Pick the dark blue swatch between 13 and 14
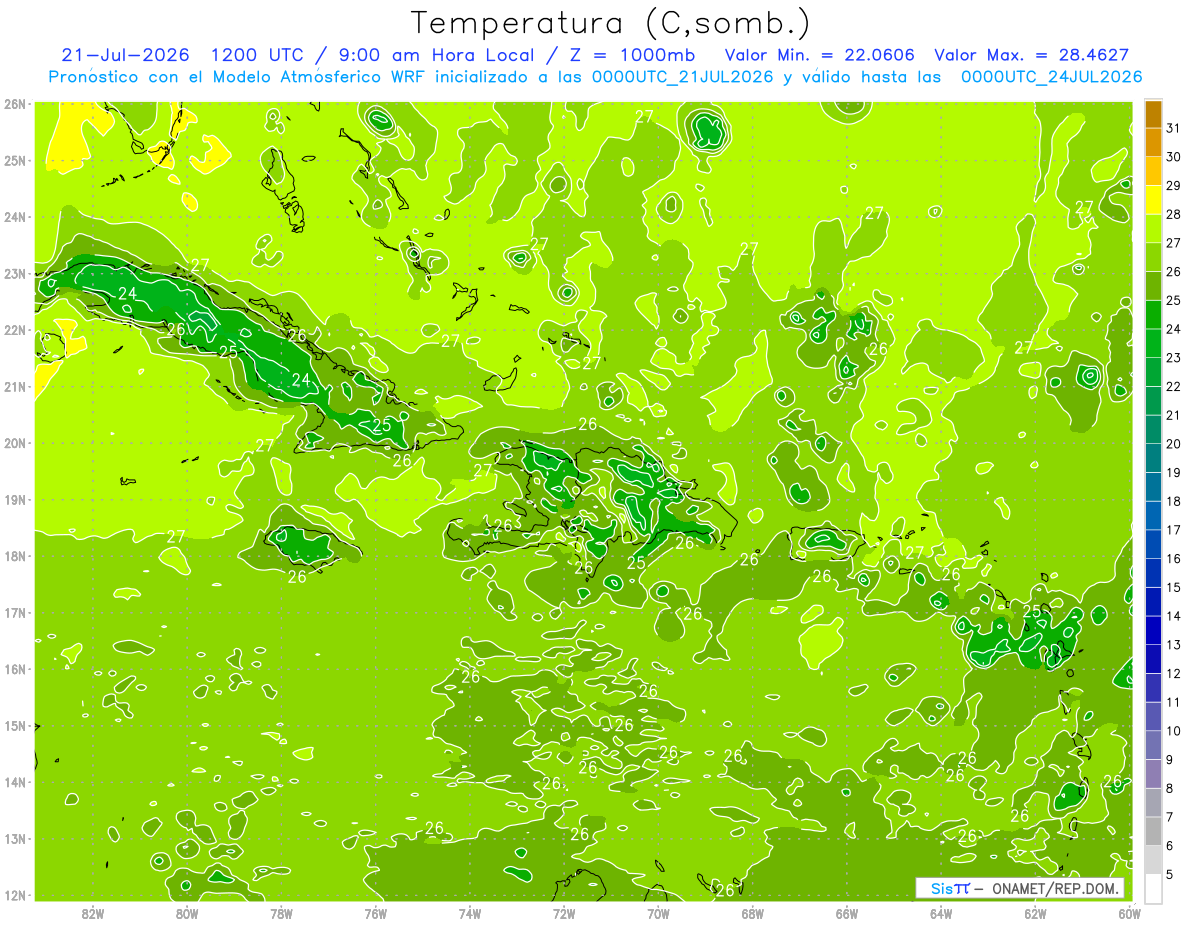Screen dimensions: 1200x927 1153,630
